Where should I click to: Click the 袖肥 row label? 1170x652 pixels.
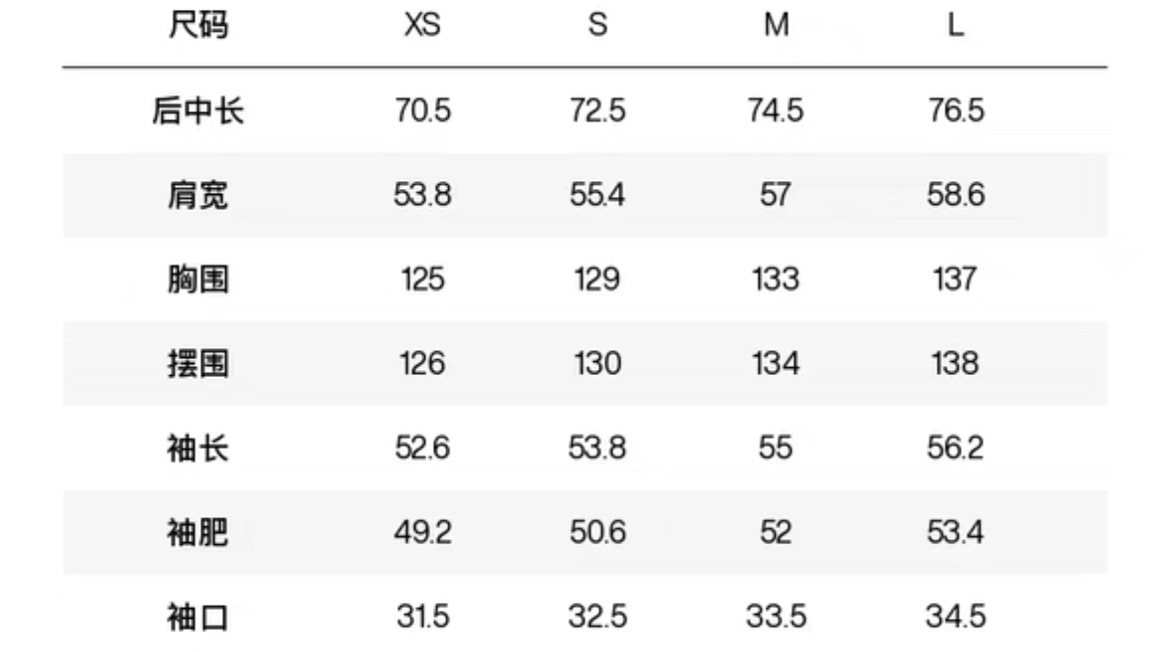click(x=198, y=532)
